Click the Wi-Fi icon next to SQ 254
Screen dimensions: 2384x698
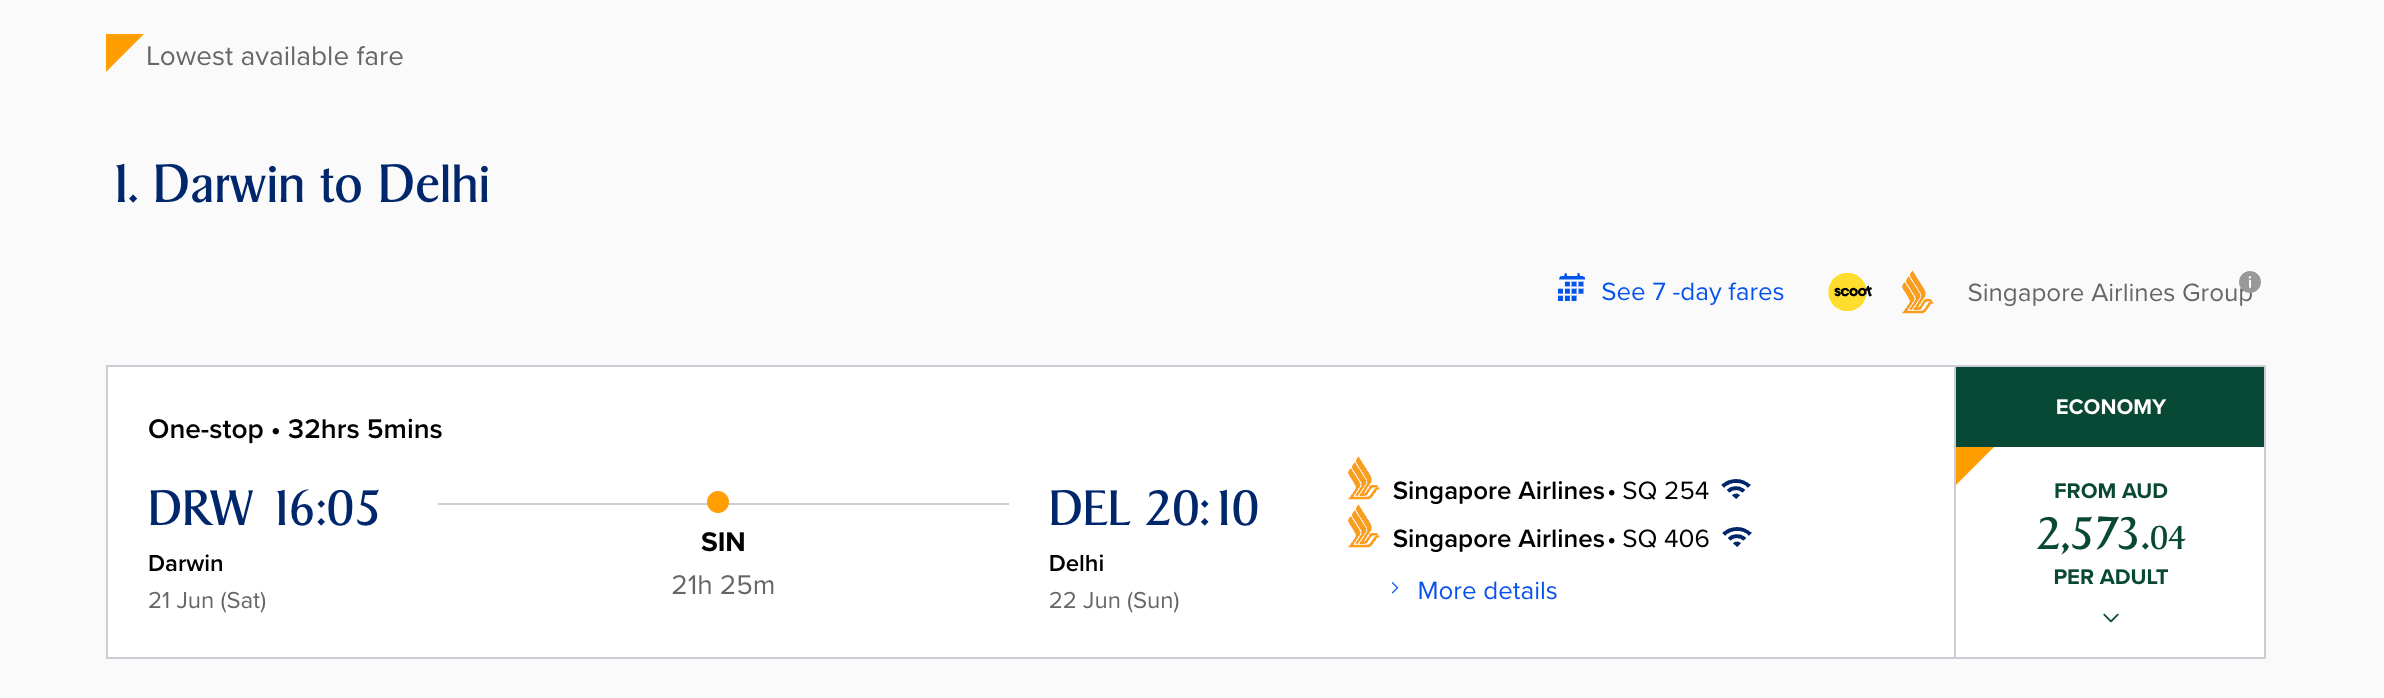[1736, 489]
